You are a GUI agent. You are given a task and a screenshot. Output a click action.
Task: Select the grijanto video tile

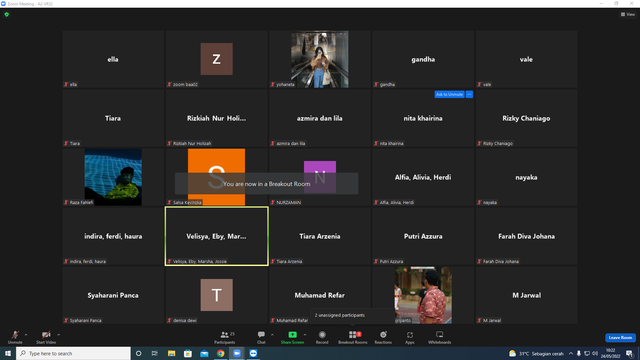(x=423, y=295)
